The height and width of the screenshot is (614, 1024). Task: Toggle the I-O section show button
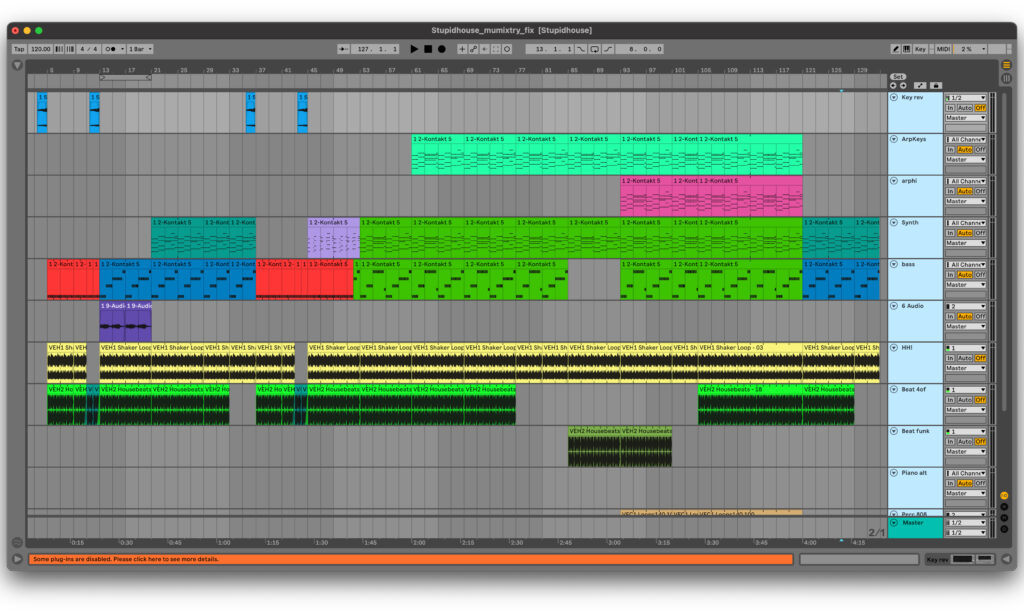point(1004,496)
